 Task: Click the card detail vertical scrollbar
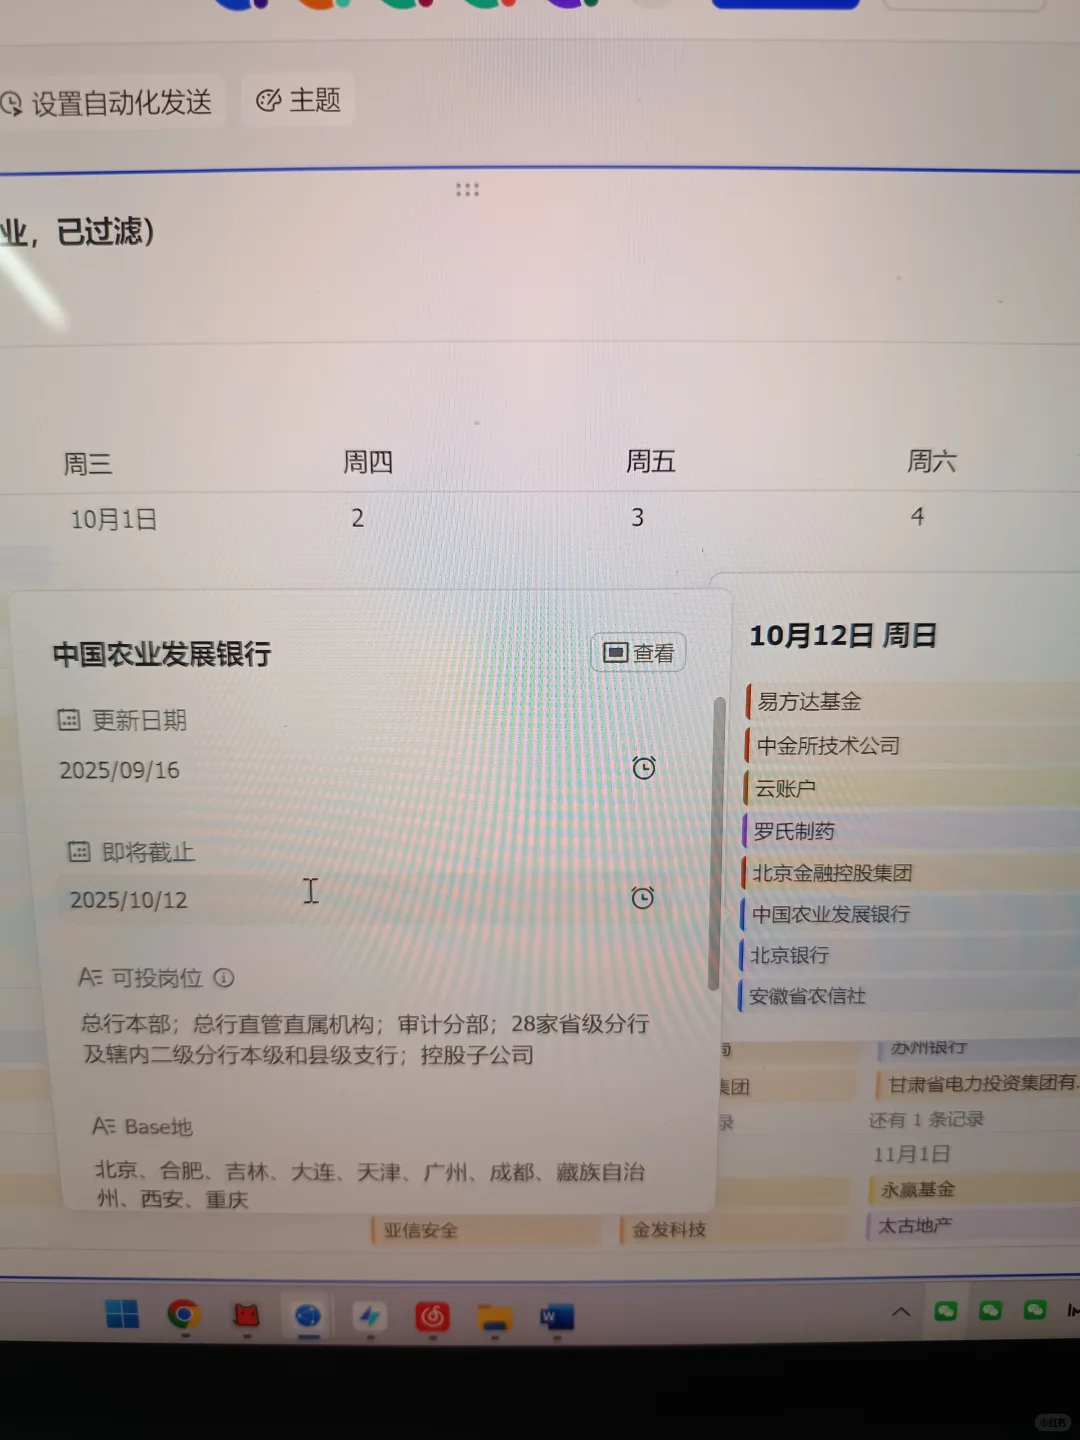tap(716, 843)
